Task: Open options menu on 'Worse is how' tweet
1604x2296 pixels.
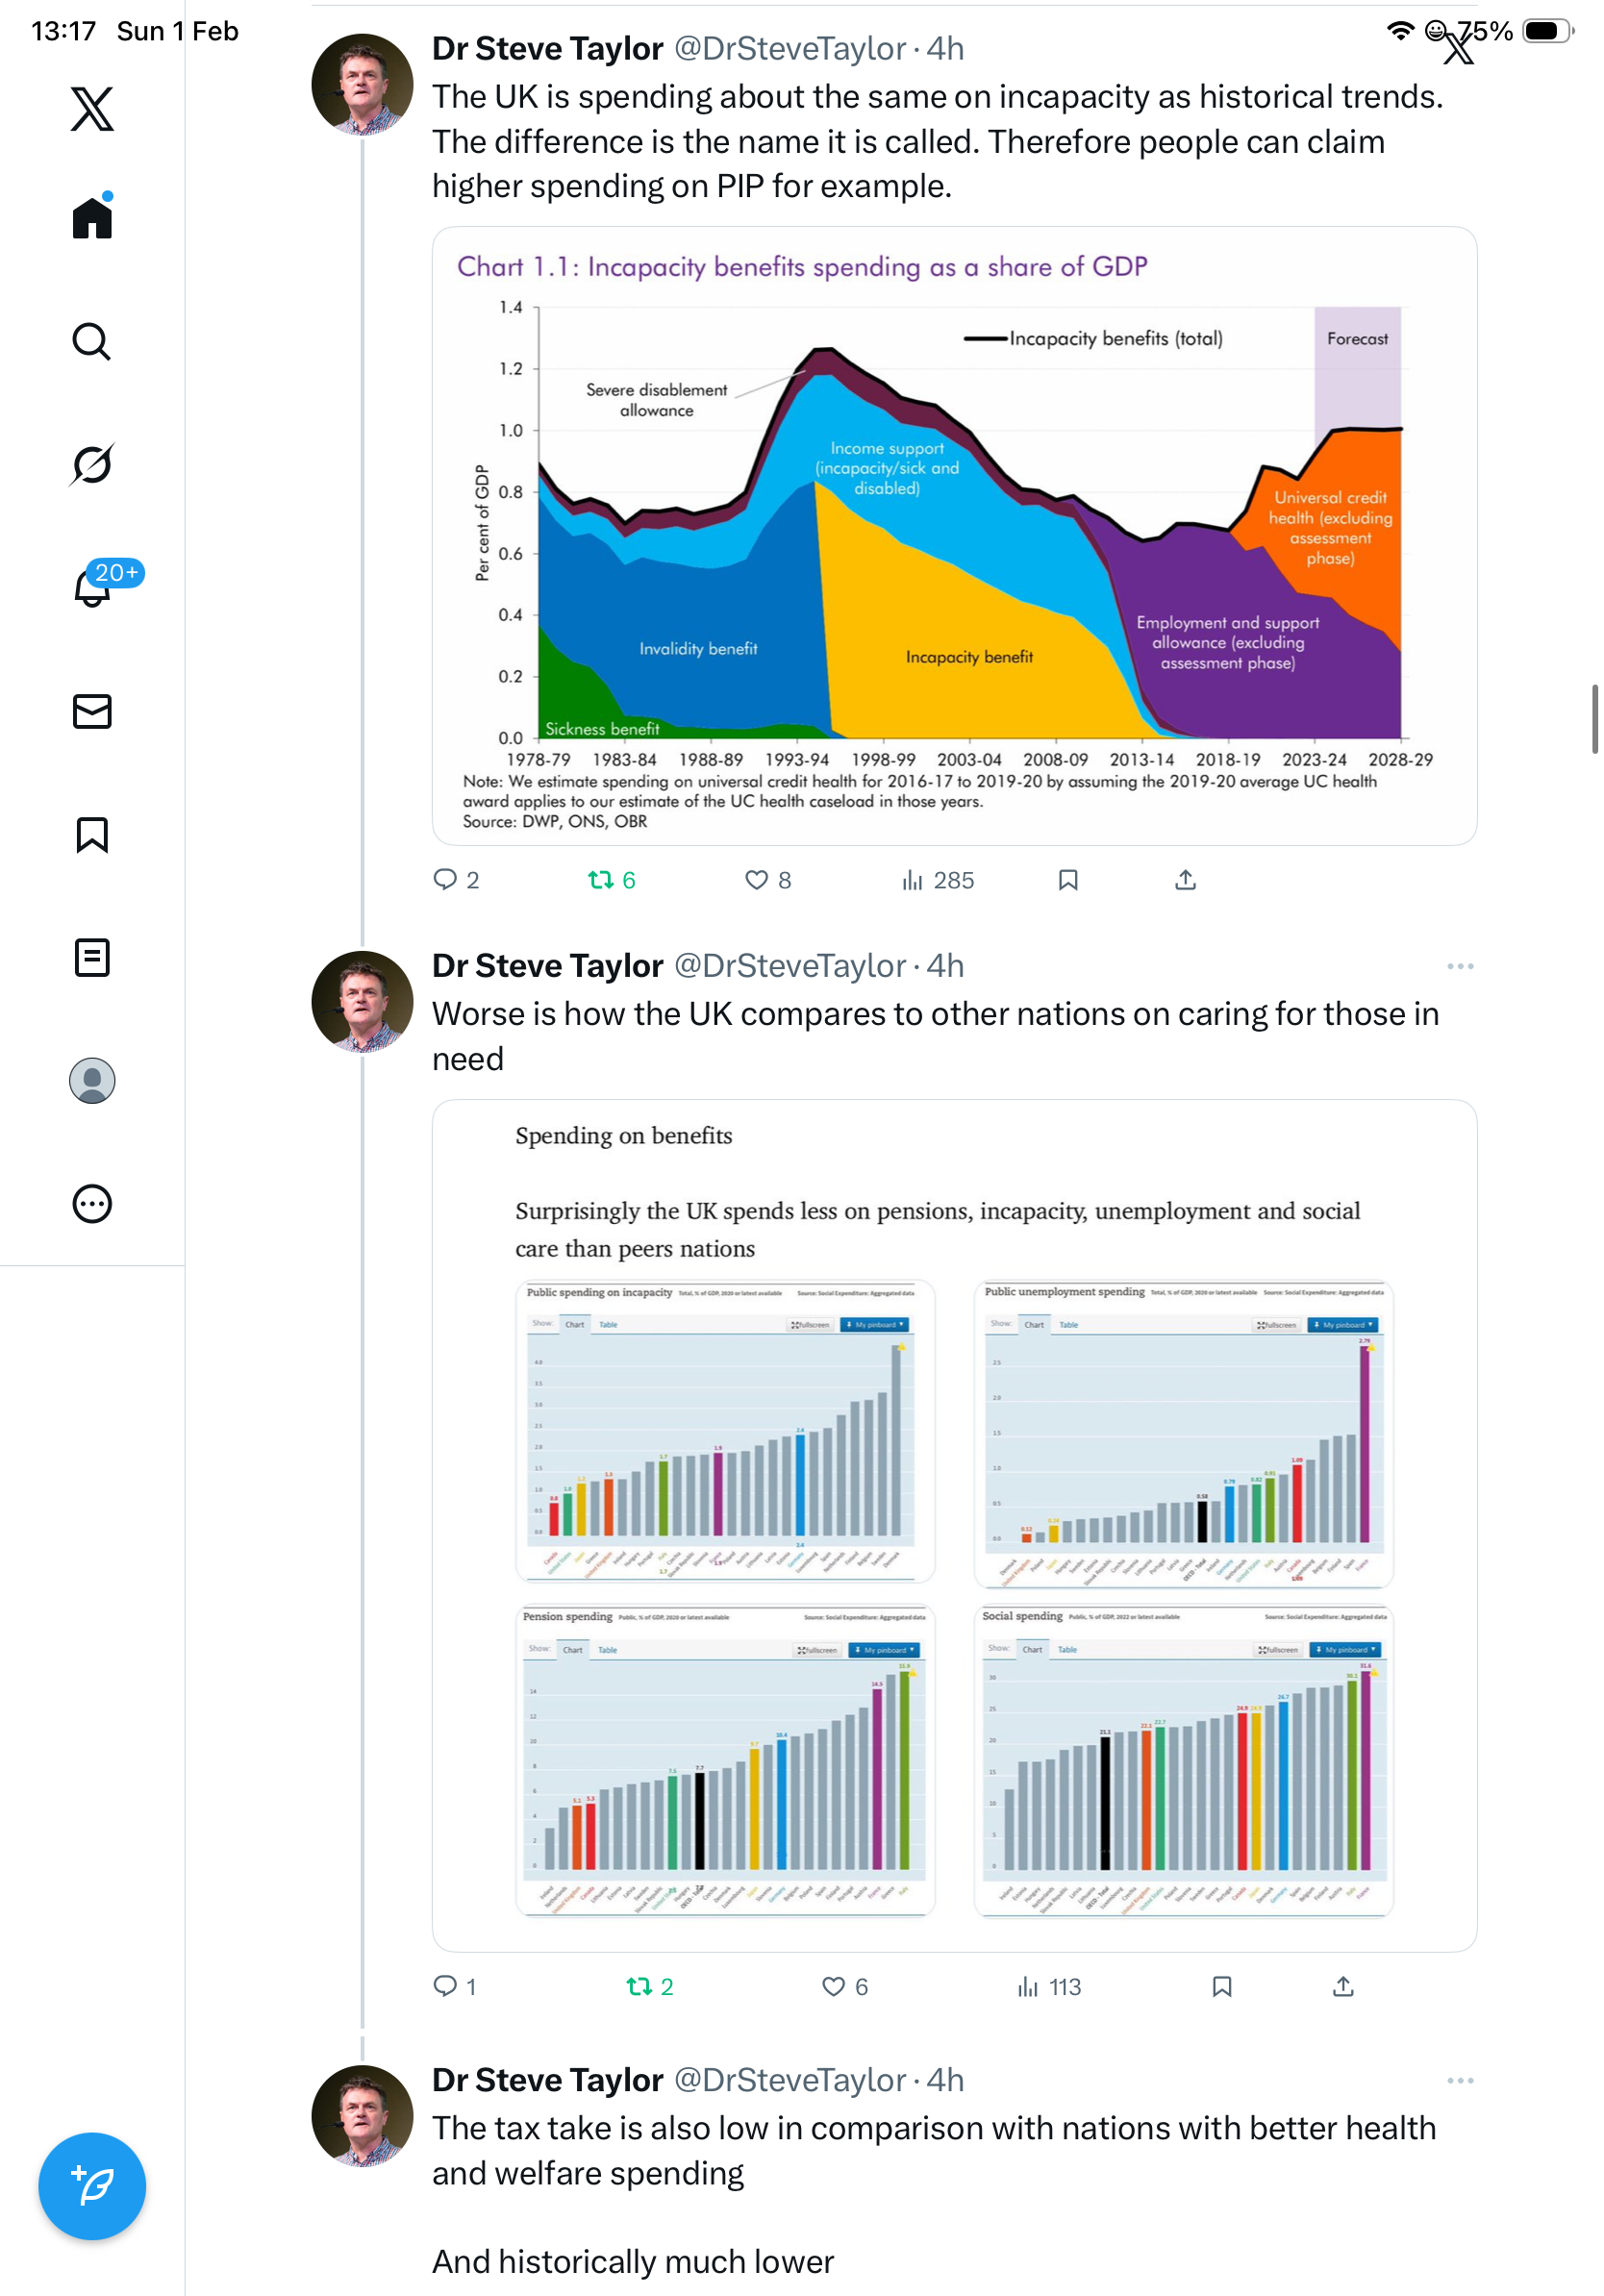Action: click(1460, 966)
